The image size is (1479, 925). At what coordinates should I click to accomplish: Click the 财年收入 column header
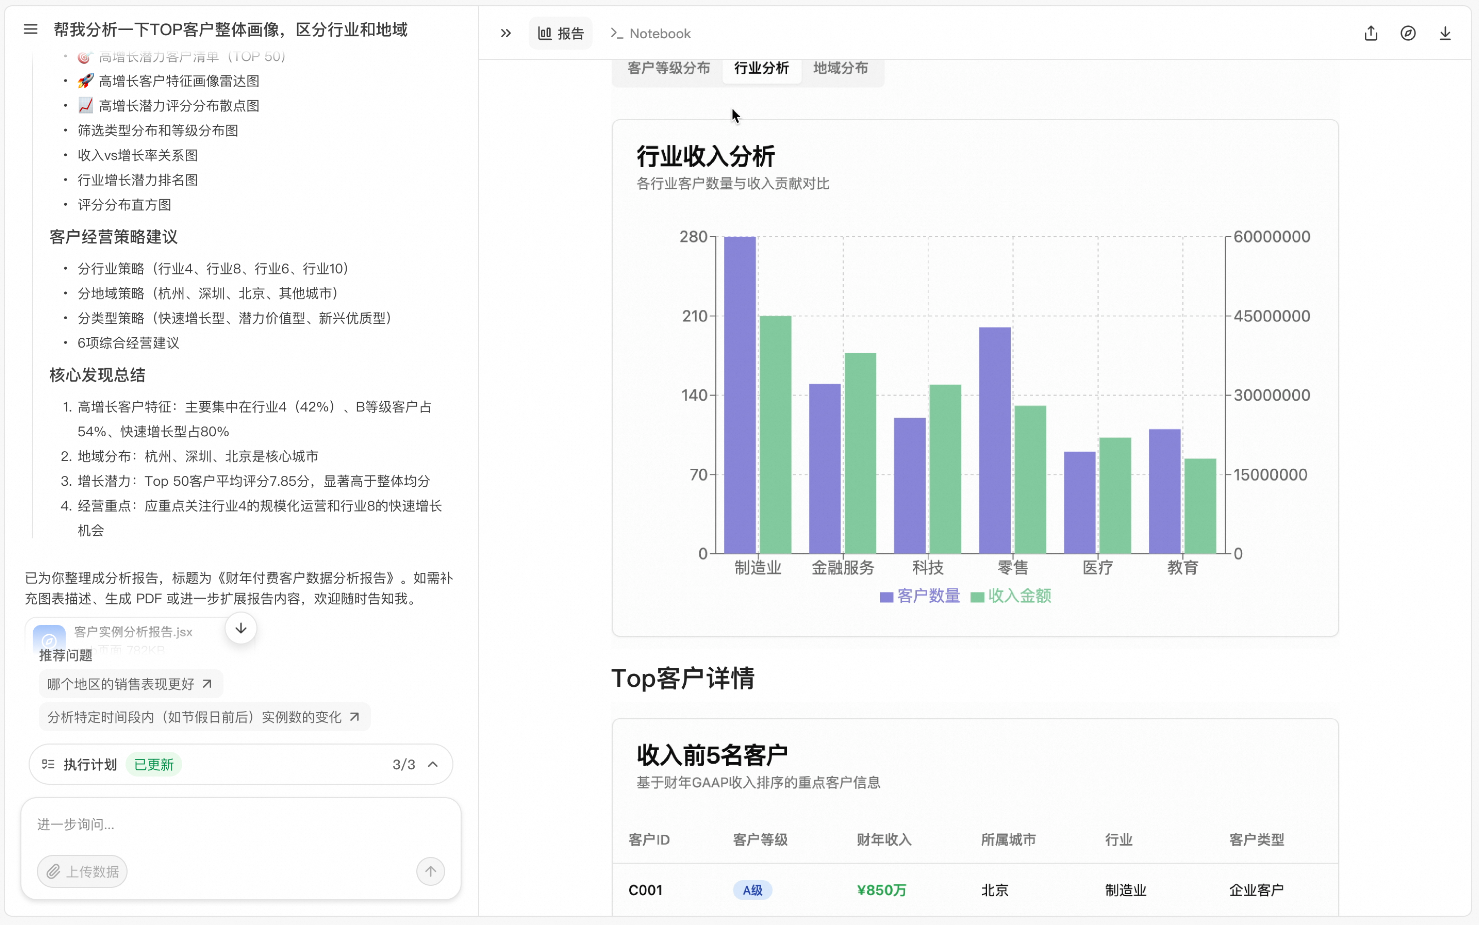(x=884, y=840)
